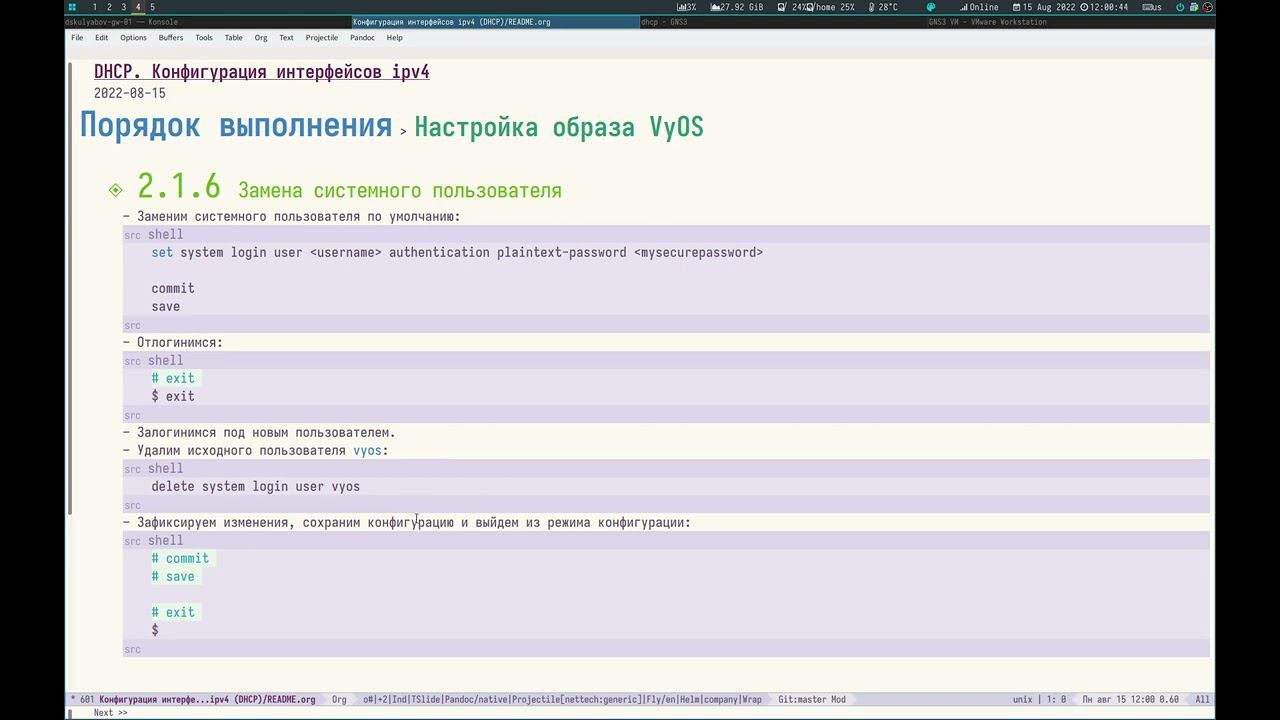This screenshot has width=1280, height=720.
Task: Switch to workspace 5
Action: [x=153, y=7]
